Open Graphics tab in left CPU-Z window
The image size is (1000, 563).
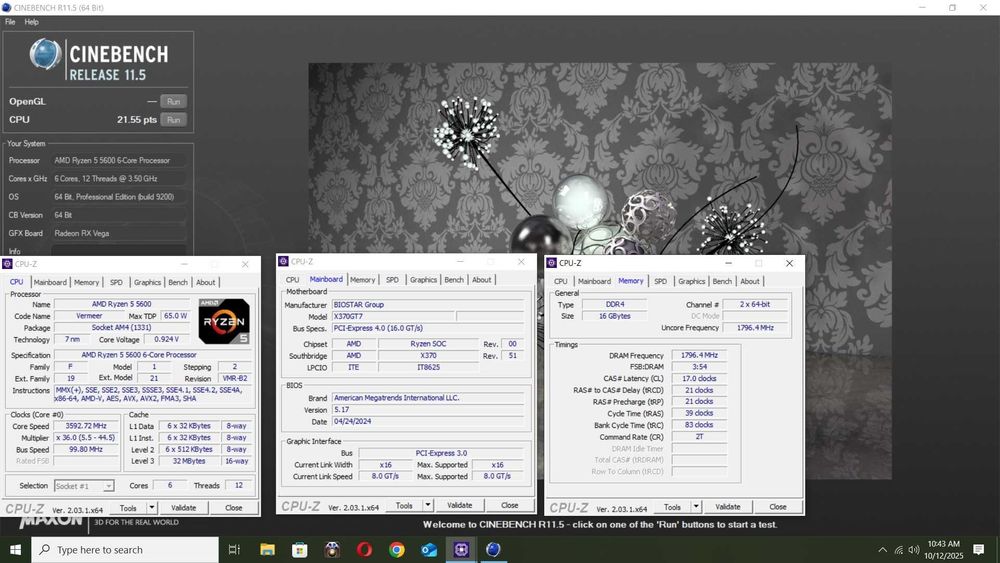147,282
